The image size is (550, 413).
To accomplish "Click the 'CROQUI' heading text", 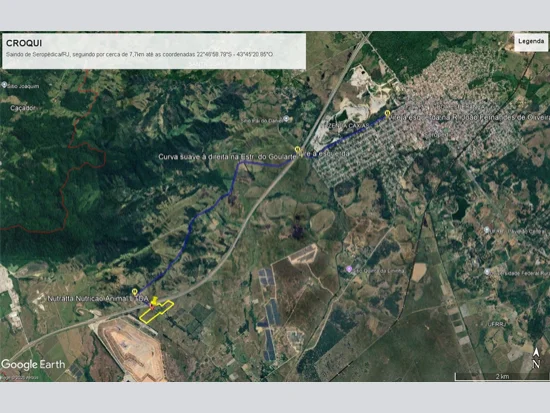I will [24, 43].
